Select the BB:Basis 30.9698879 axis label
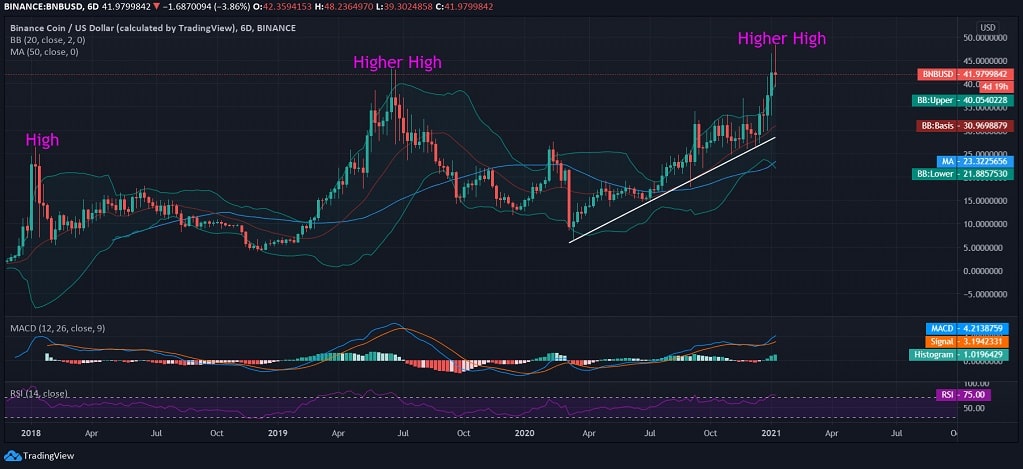 tap(966, 125)
